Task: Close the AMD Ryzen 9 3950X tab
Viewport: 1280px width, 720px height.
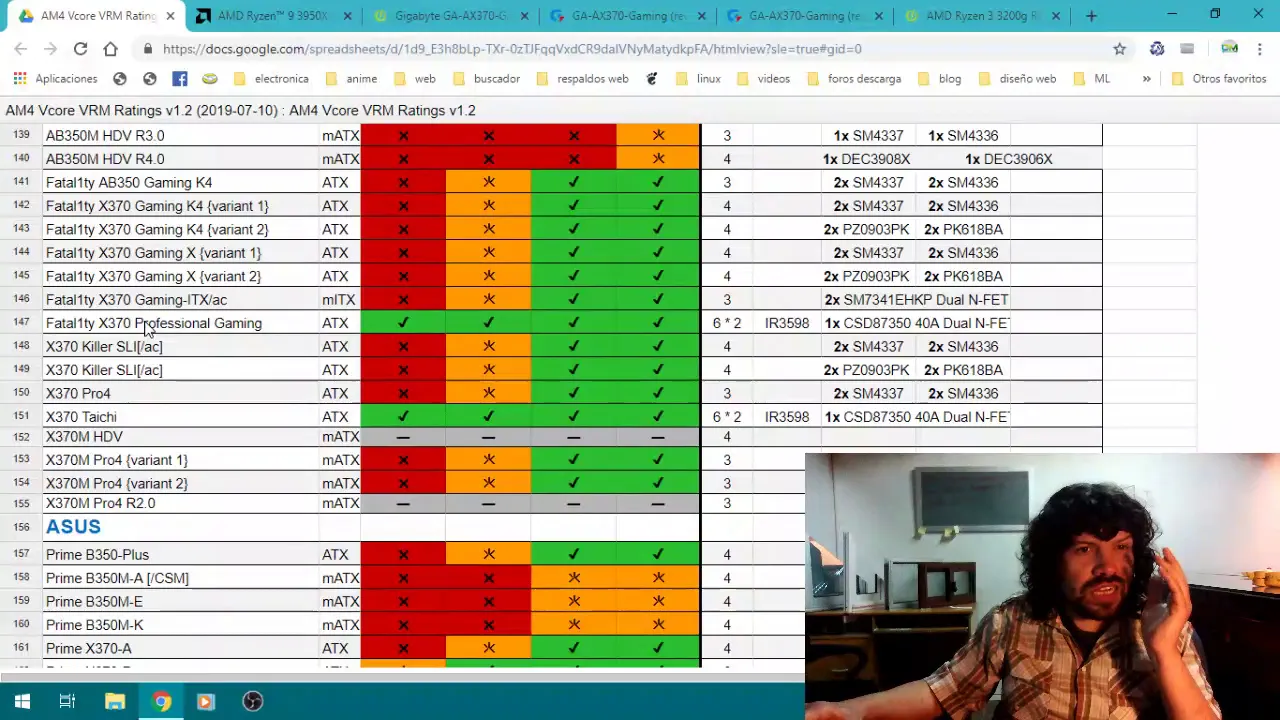Action: pyautogui.click(x=347, y=16)
